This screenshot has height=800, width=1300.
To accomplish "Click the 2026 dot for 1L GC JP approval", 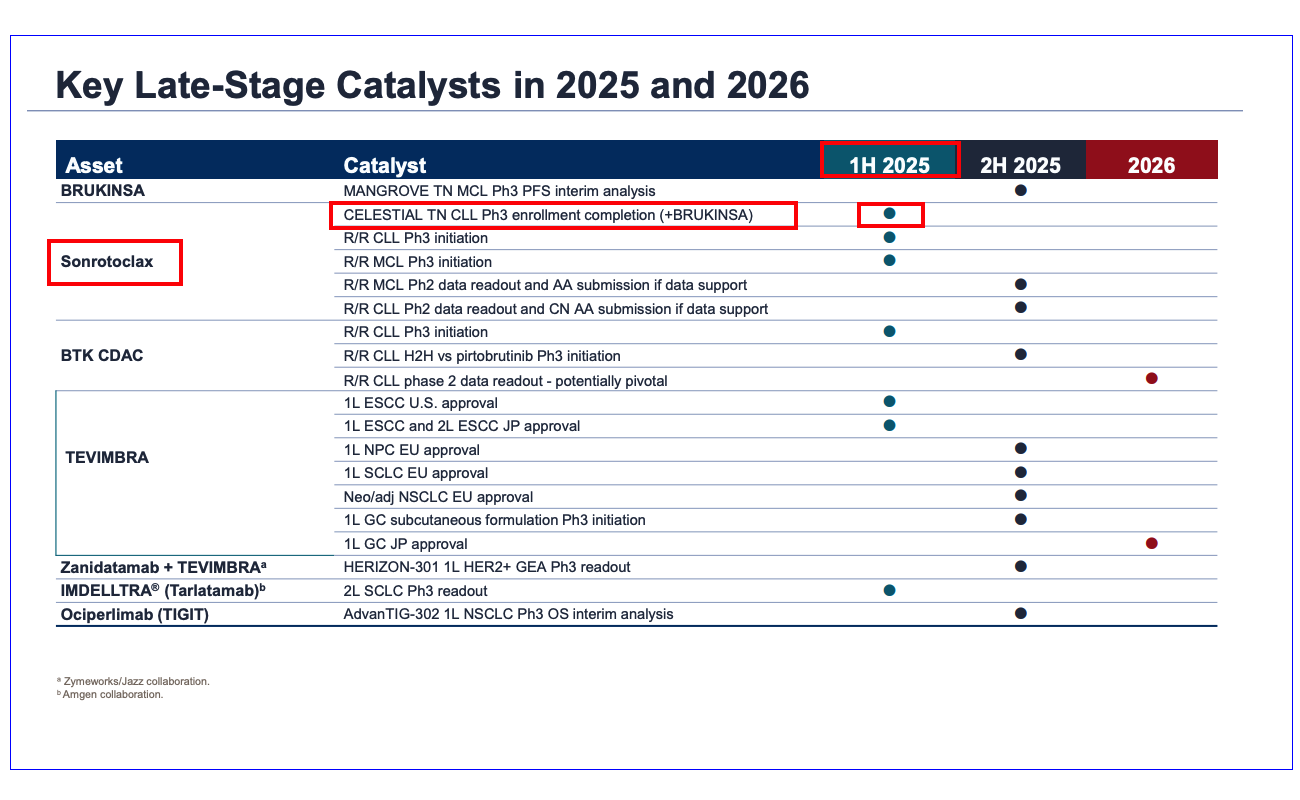I will coord(1152,543).
